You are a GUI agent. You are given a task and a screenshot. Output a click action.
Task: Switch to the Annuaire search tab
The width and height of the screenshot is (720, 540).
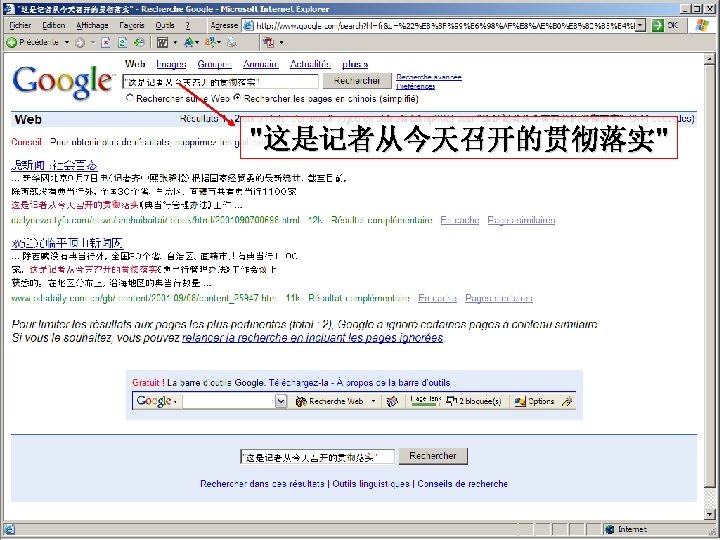click(x=261, y=64)
